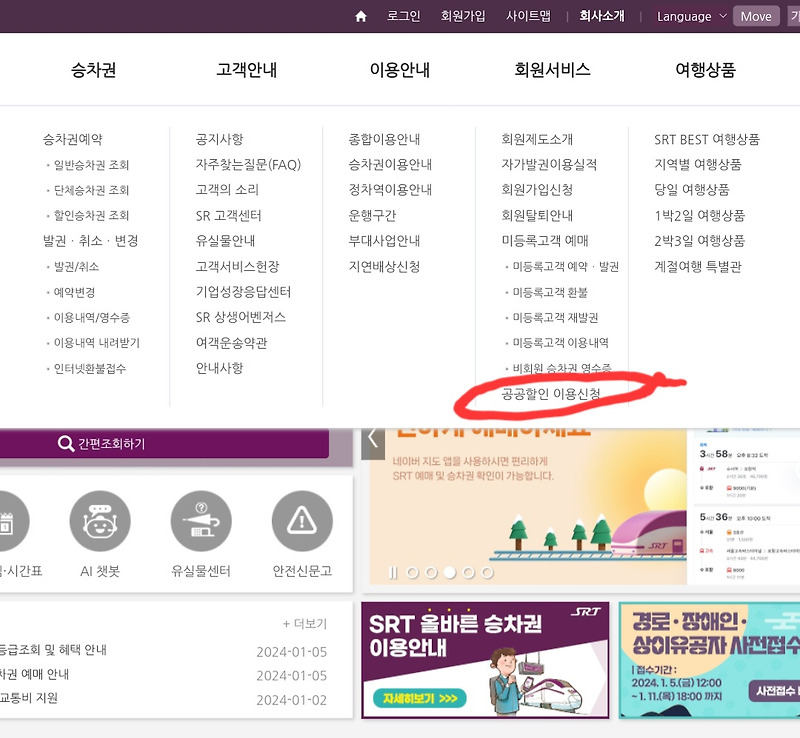Click the home icon in the top bar
This screenshot has height=738, width=800.
[x=359, y=17]
